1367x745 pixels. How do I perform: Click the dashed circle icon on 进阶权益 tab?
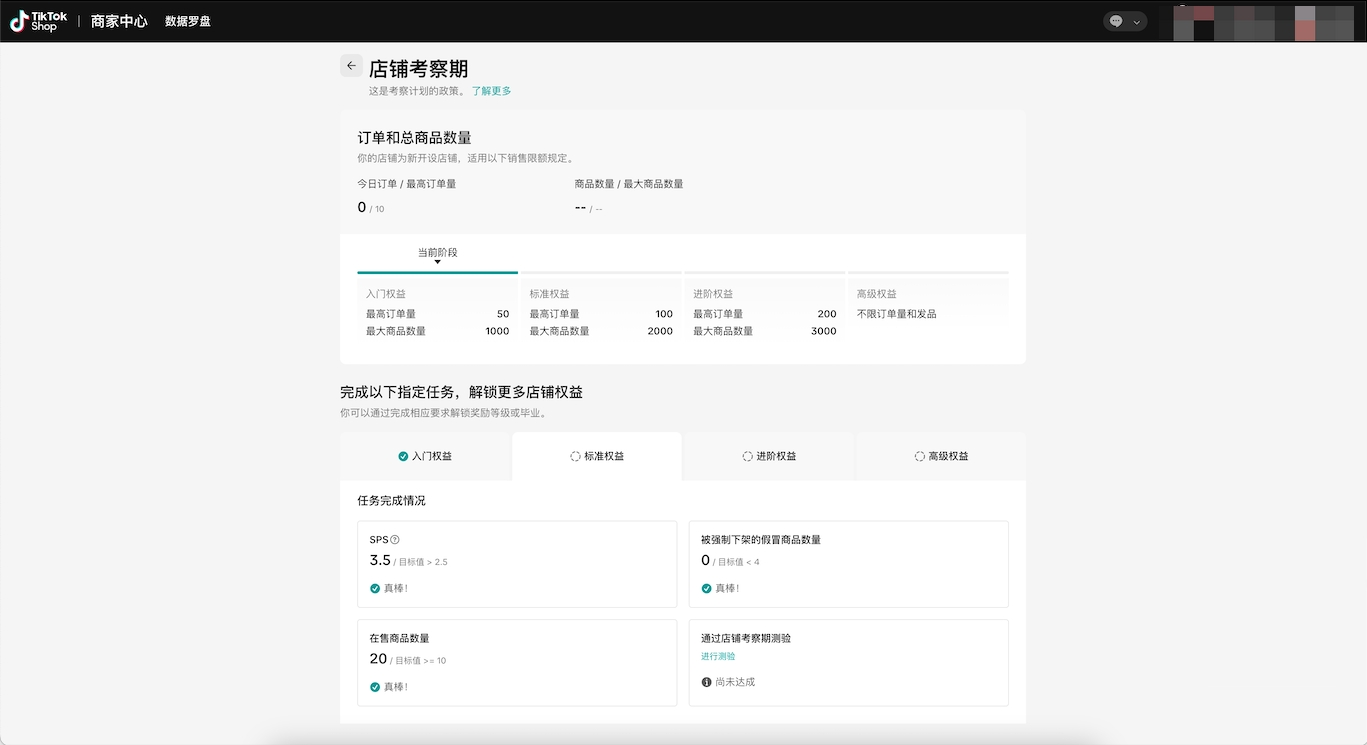pyautogui.click(x=747, y=456)
